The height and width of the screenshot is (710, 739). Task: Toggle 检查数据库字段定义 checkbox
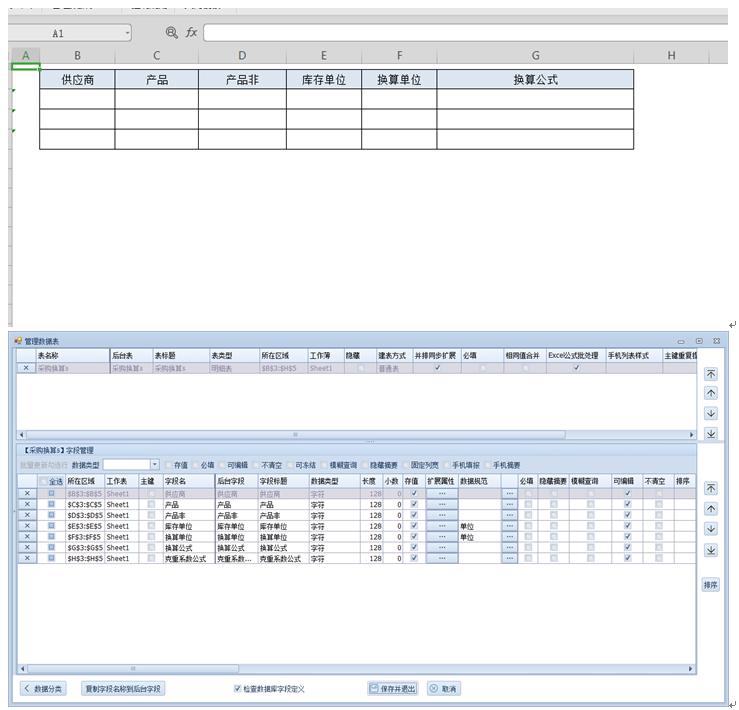pos(237,689)
